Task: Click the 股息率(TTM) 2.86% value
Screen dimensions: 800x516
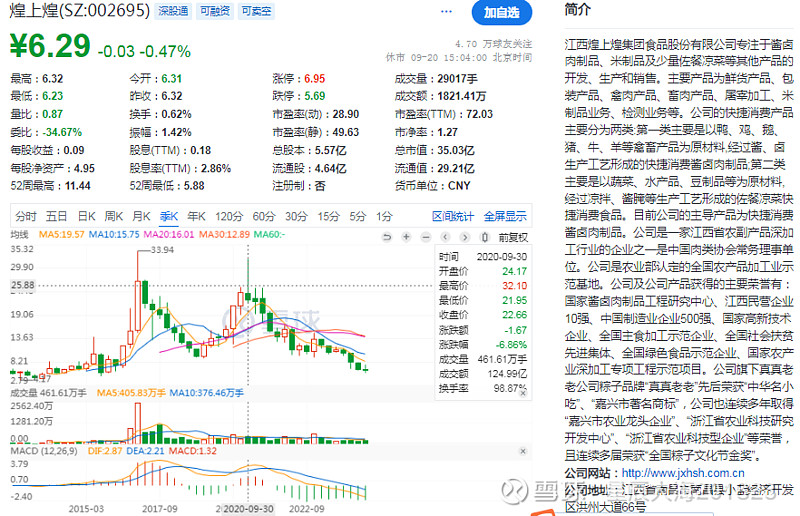Action: (180, 168)
